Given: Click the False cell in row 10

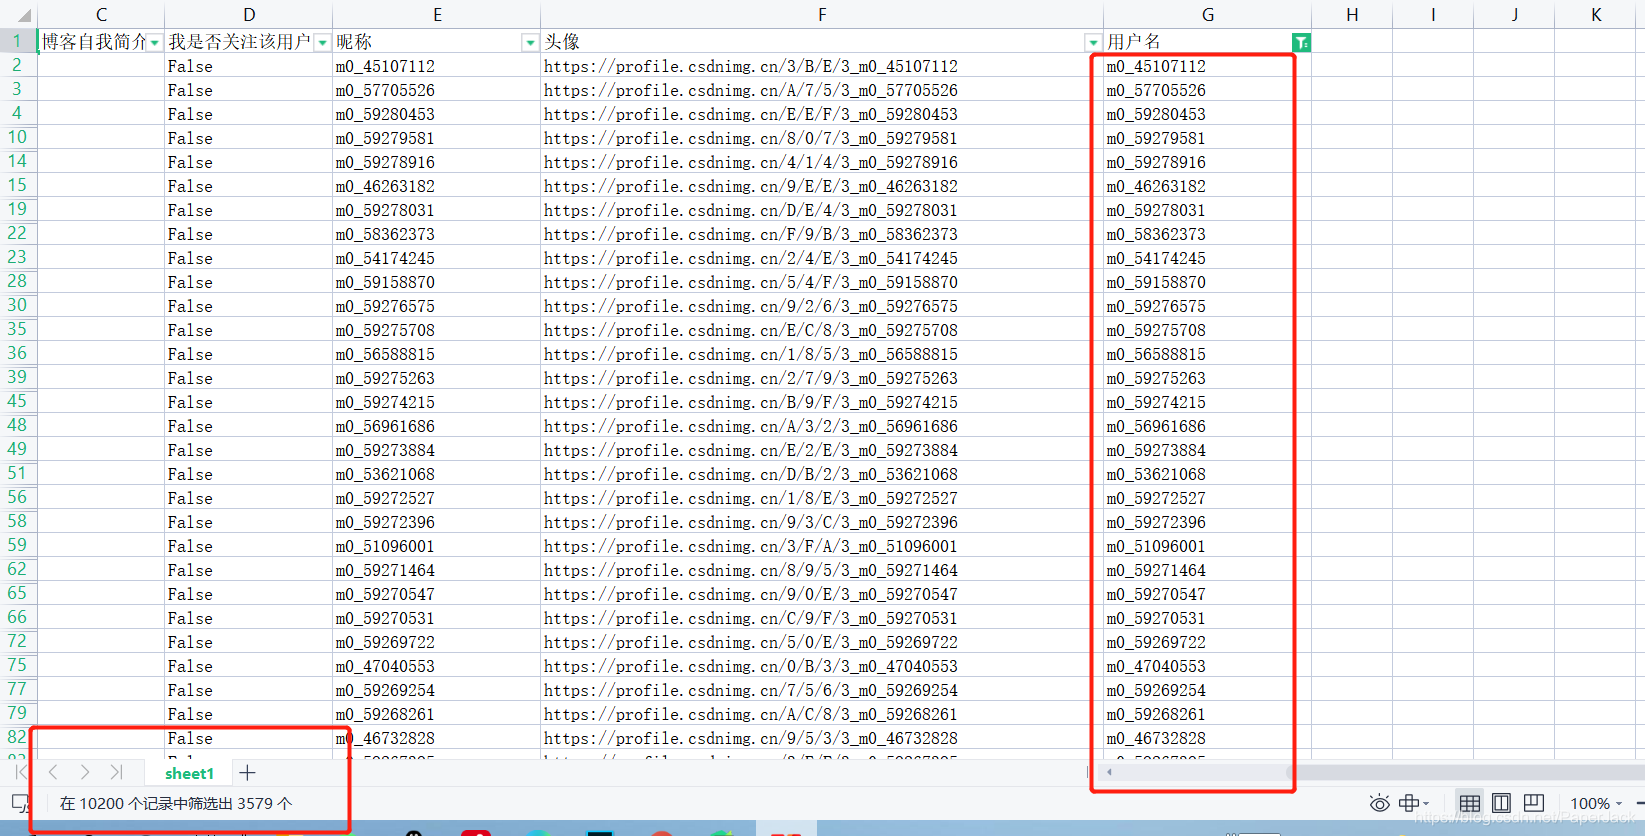Looking at the screenshot, I should [249, 138].
